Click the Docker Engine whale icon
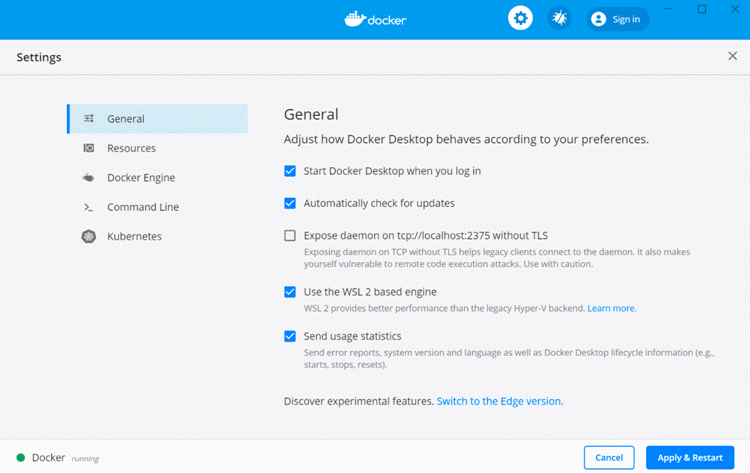 (89, 178)
